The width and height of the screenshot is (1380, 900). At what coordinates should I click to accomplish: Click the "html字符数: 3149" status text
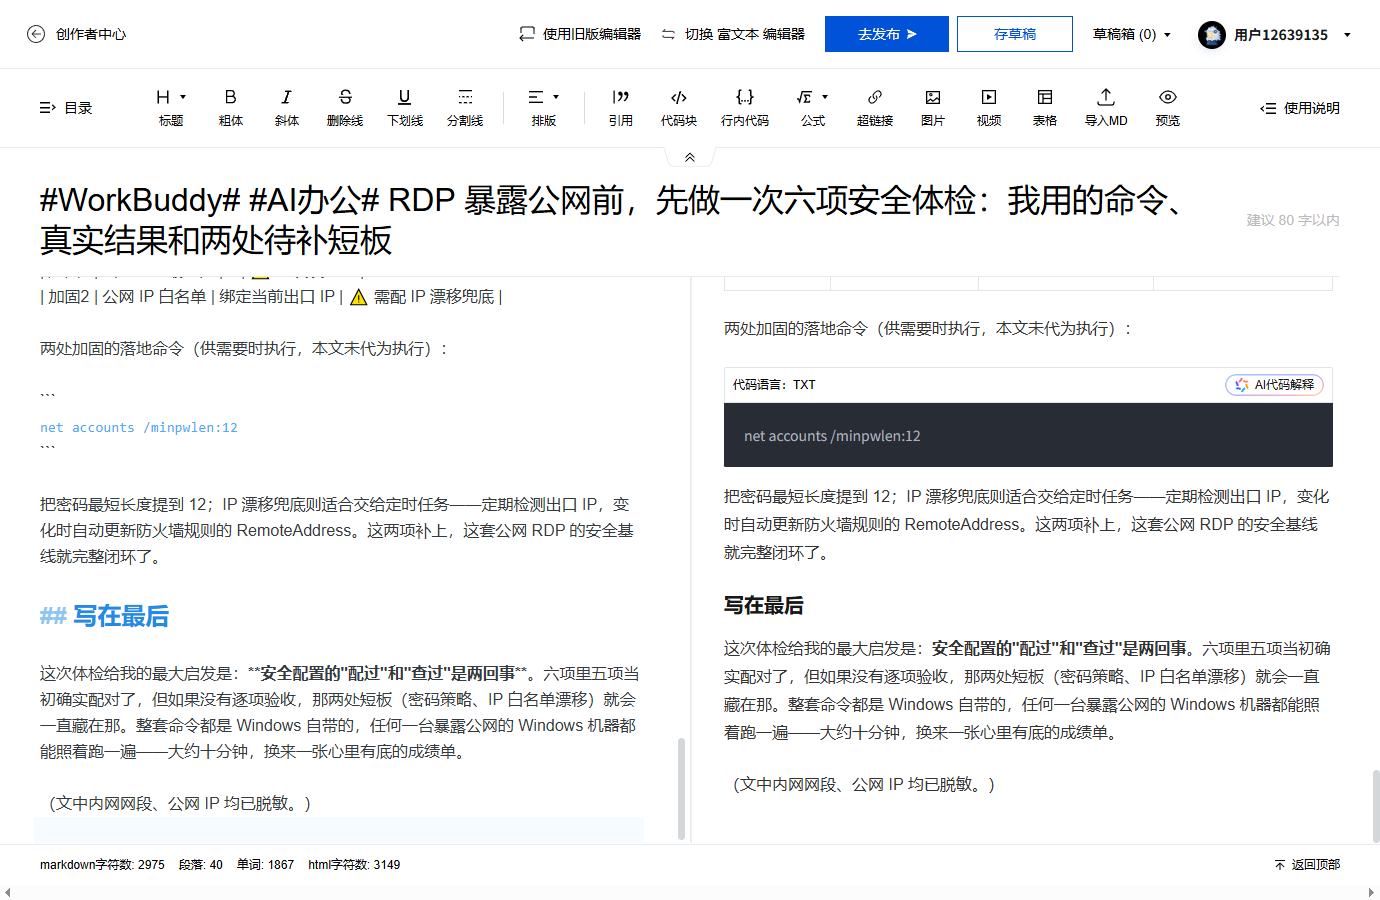click(354, 865)
